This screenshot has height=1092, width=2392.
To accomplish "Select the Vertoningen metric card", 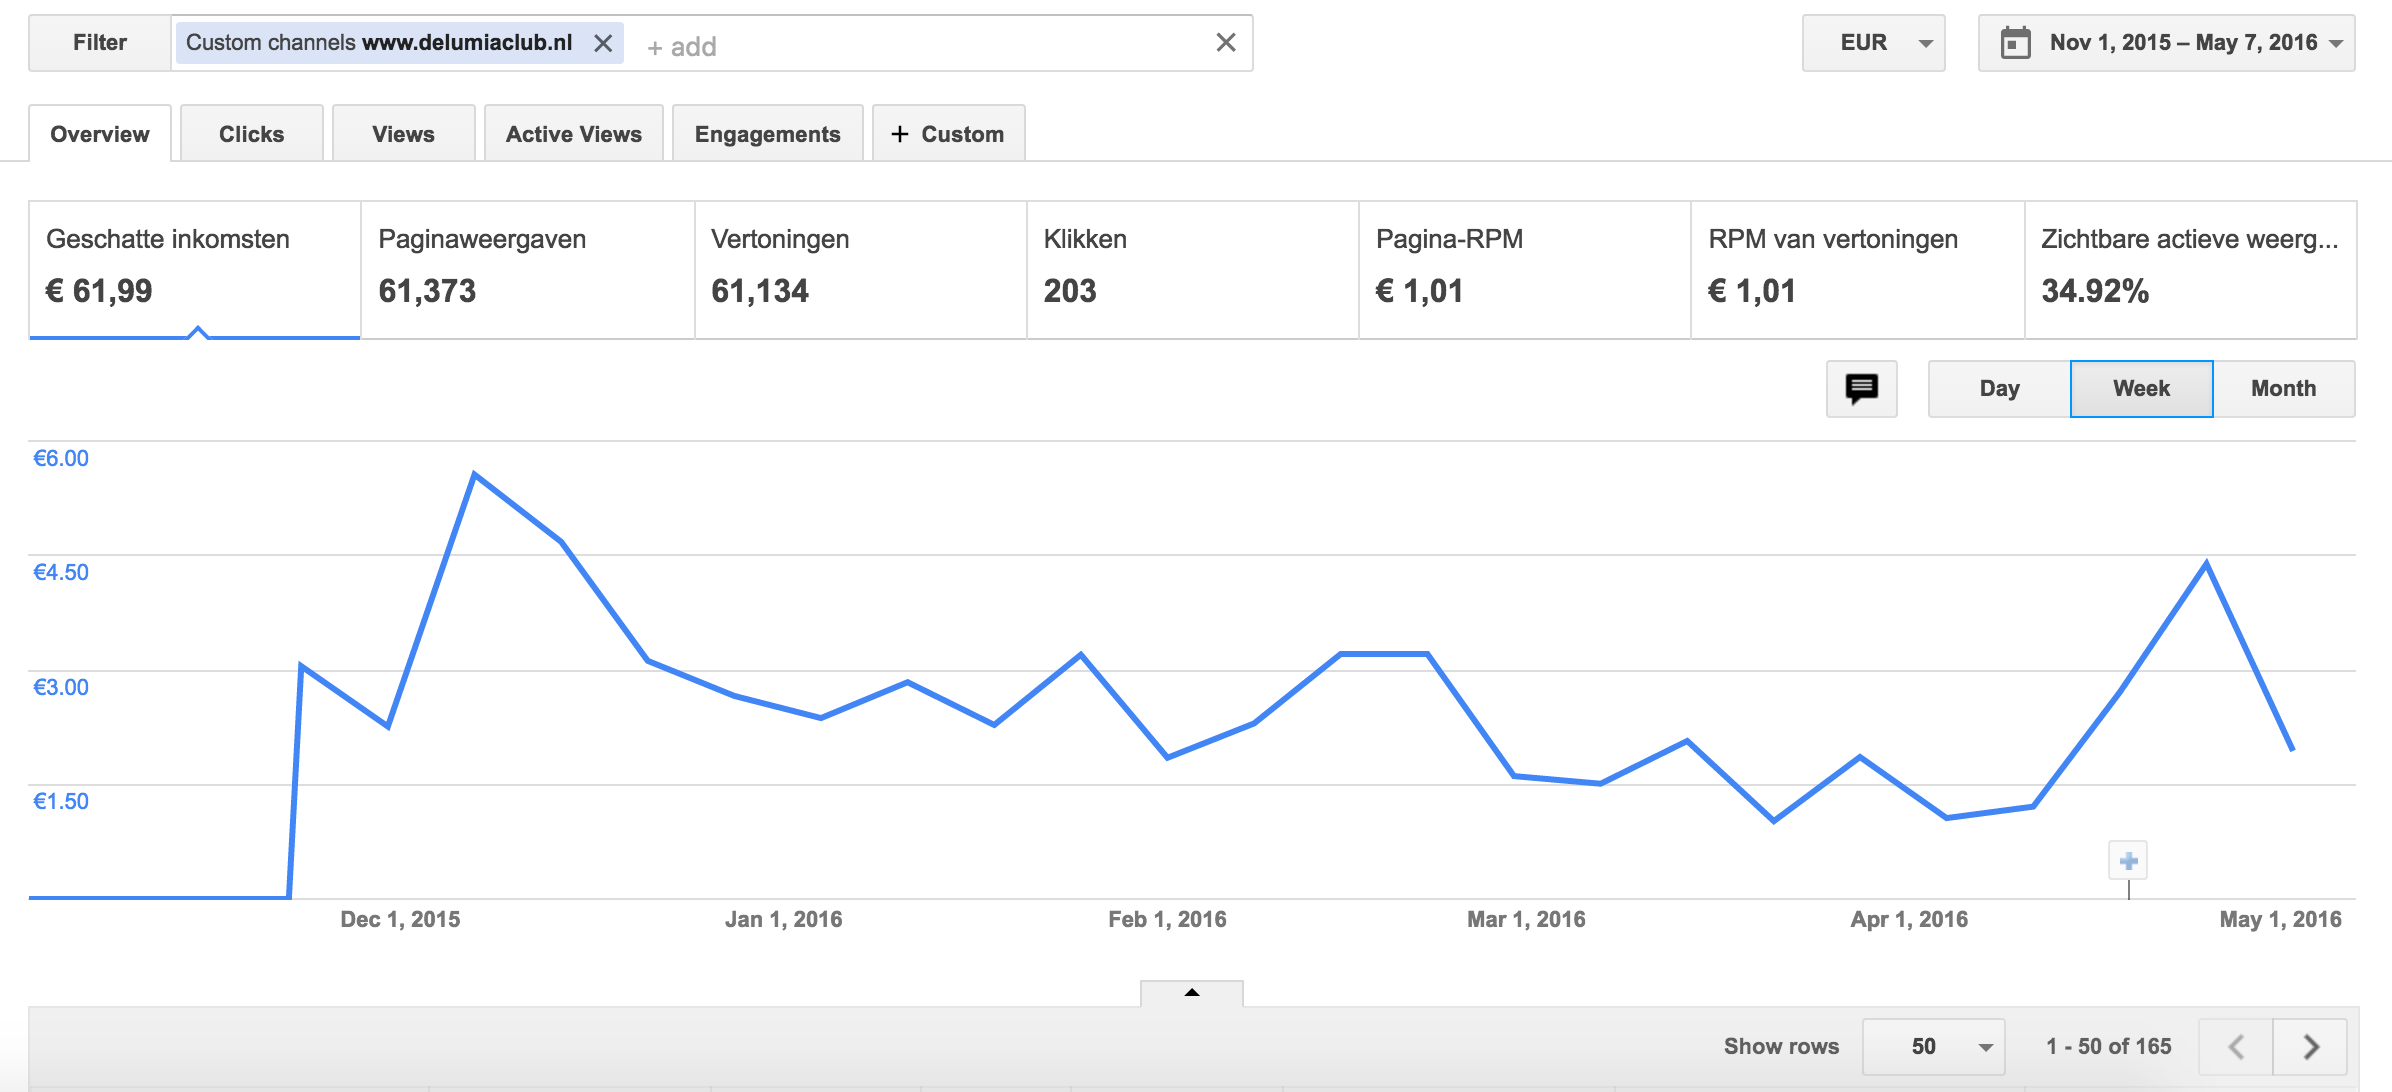I will point(860,270).
